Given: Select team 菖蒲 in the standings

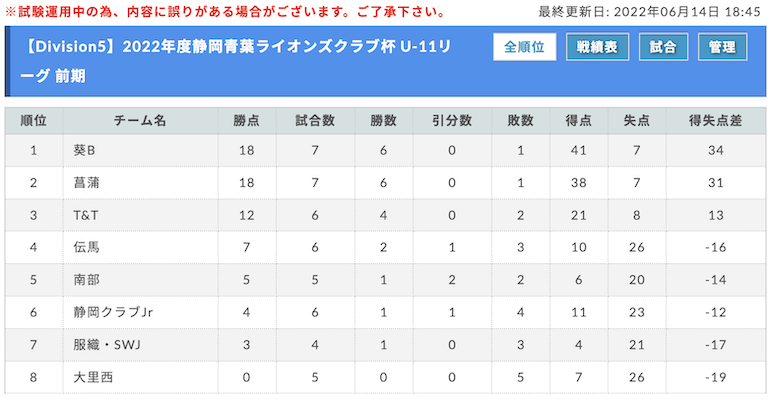Looking at the screenshot, I should pyautogui.click(x=86, y=183).
